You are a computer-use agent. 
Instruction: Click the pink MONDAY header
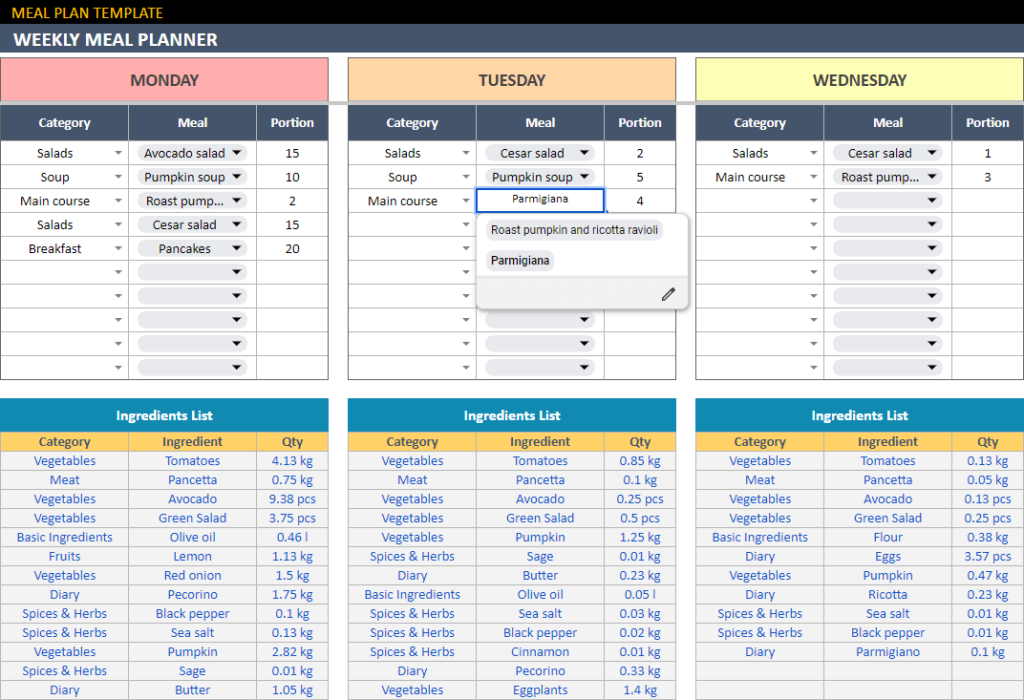[164, 80]
